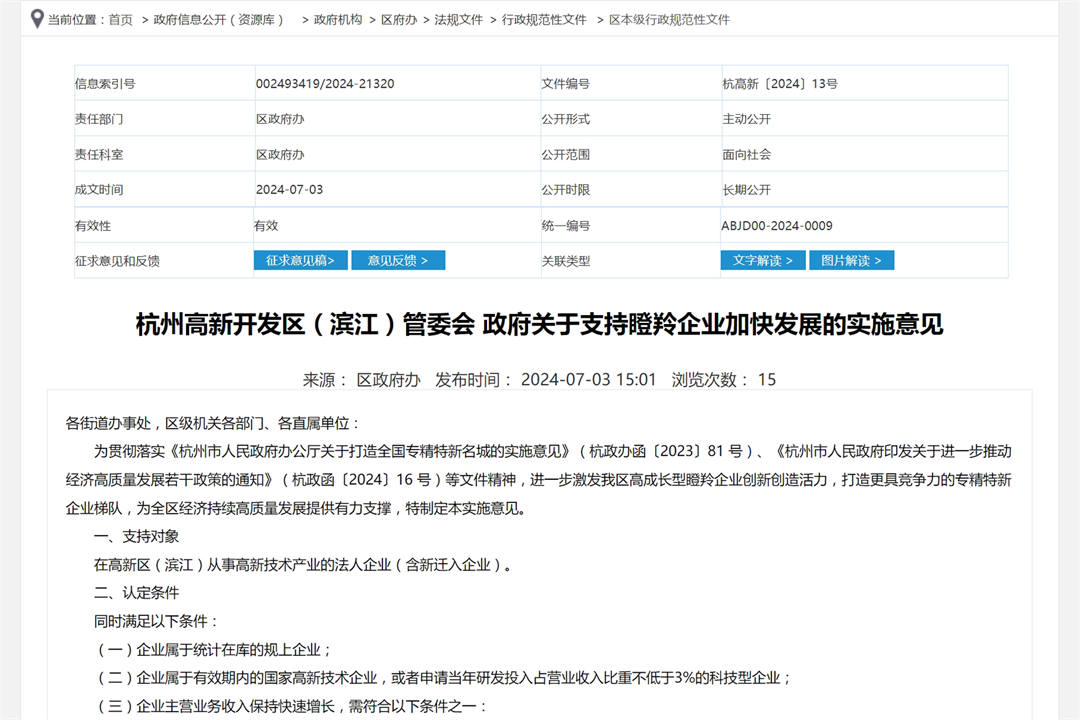Open 政府信息公开（资源库） breadcrumb link

point(219,20)
